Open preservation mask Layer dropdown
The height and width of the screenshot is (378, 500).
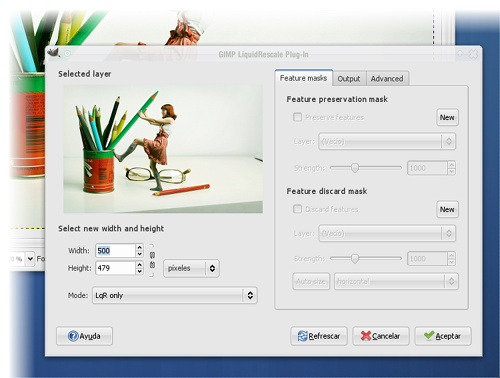pyautogui.click(x=387, y=141)
